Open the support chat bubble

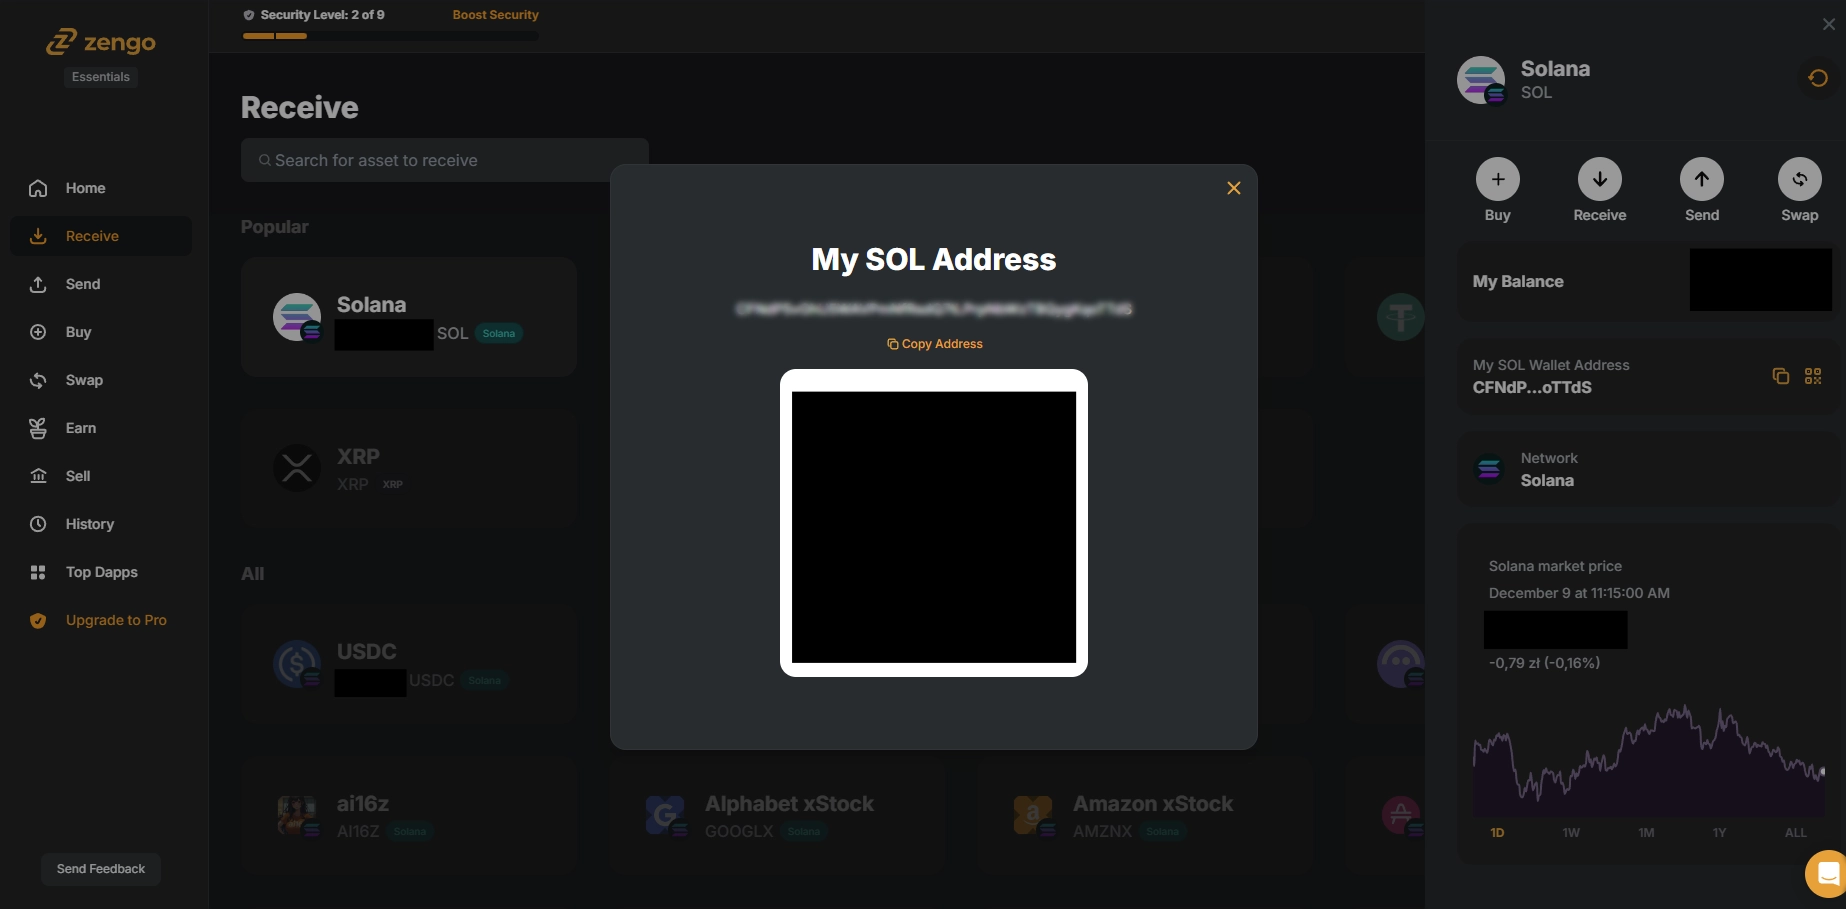(1826, 874)
